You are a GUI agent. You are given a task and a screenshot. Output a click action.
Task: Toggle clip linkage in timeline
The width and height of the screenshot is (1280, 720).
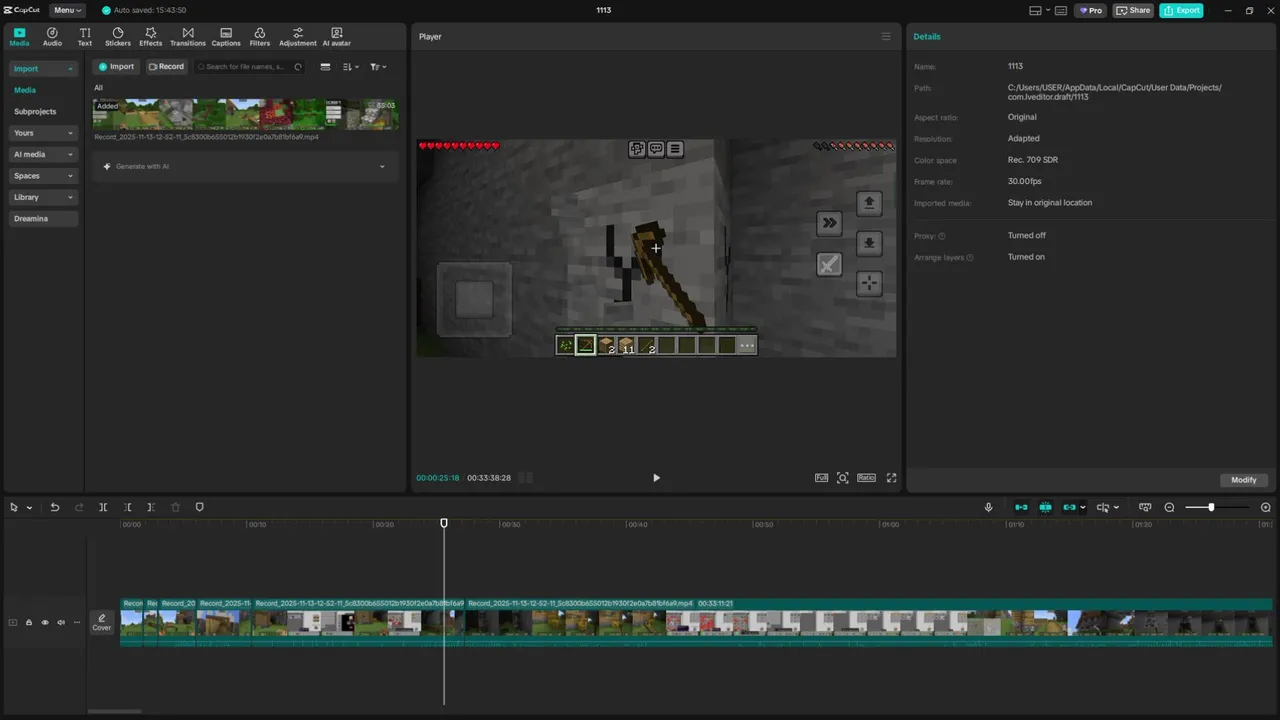(1069, 507)
